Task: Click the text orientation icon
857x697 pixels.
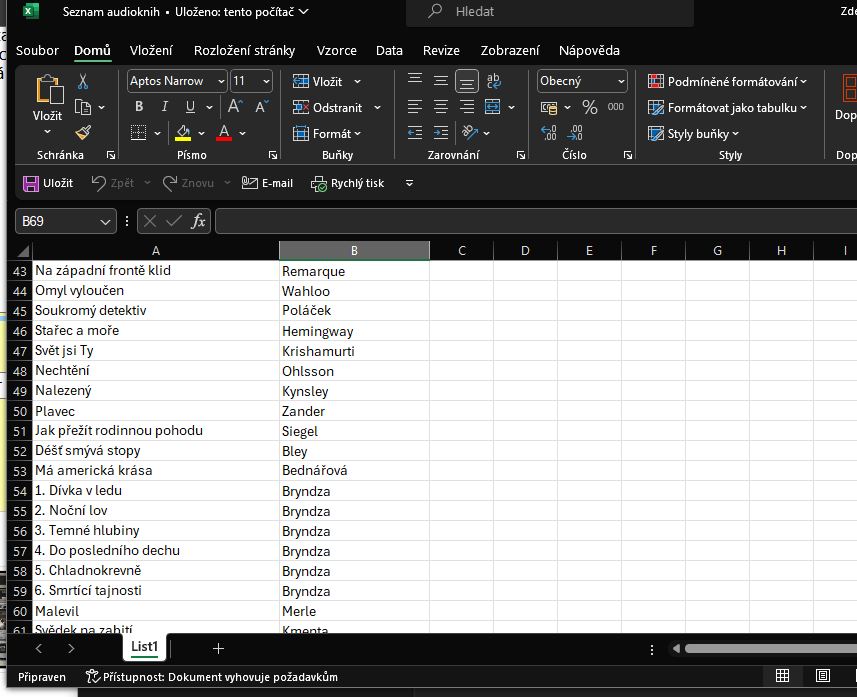Action: [x=469, y=132]
